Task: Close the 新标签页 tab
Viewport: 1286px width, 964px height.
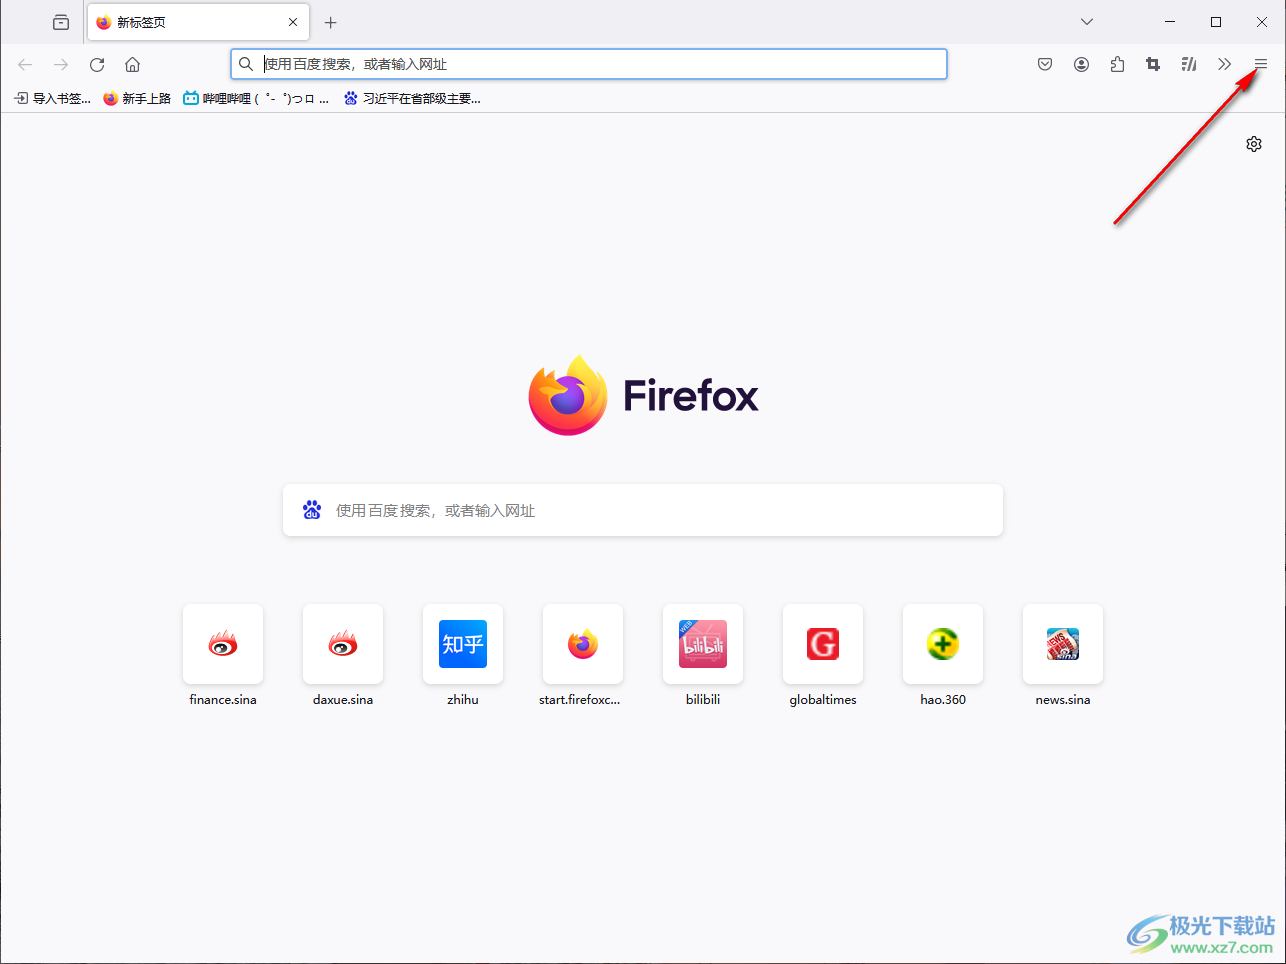Action: (293, 22)
